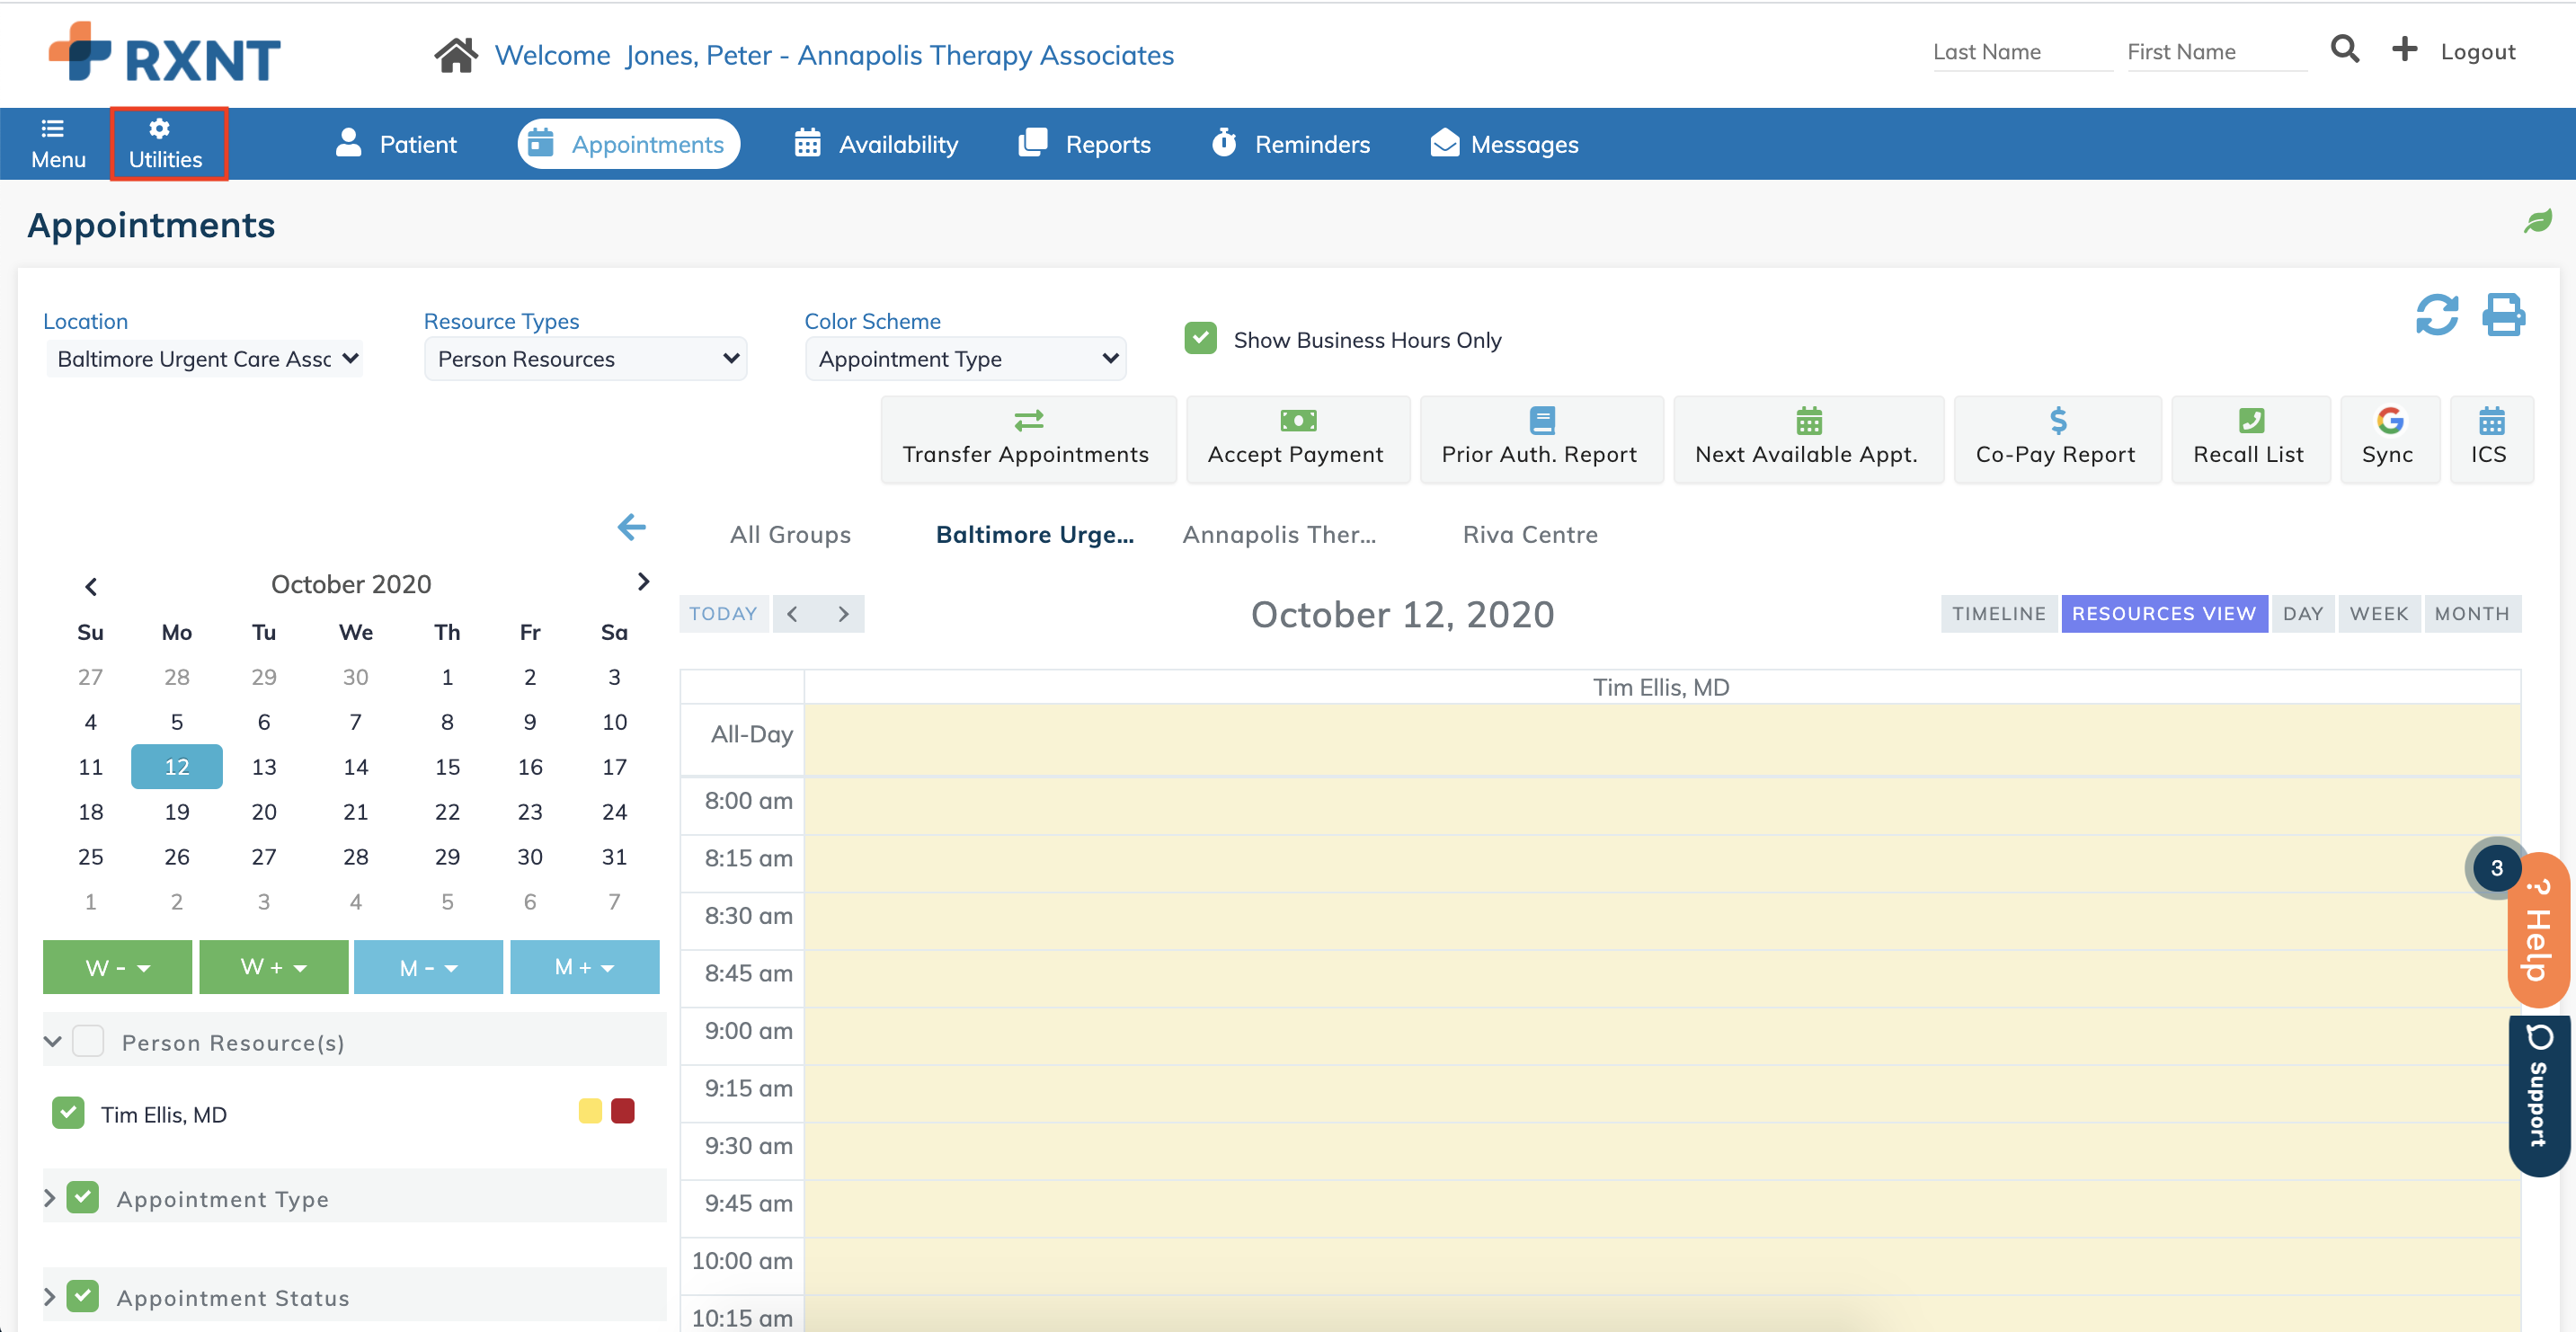Collapse sidebar with blue back arrow
The image size is (2576, 1332).
(x=631, y=527)
